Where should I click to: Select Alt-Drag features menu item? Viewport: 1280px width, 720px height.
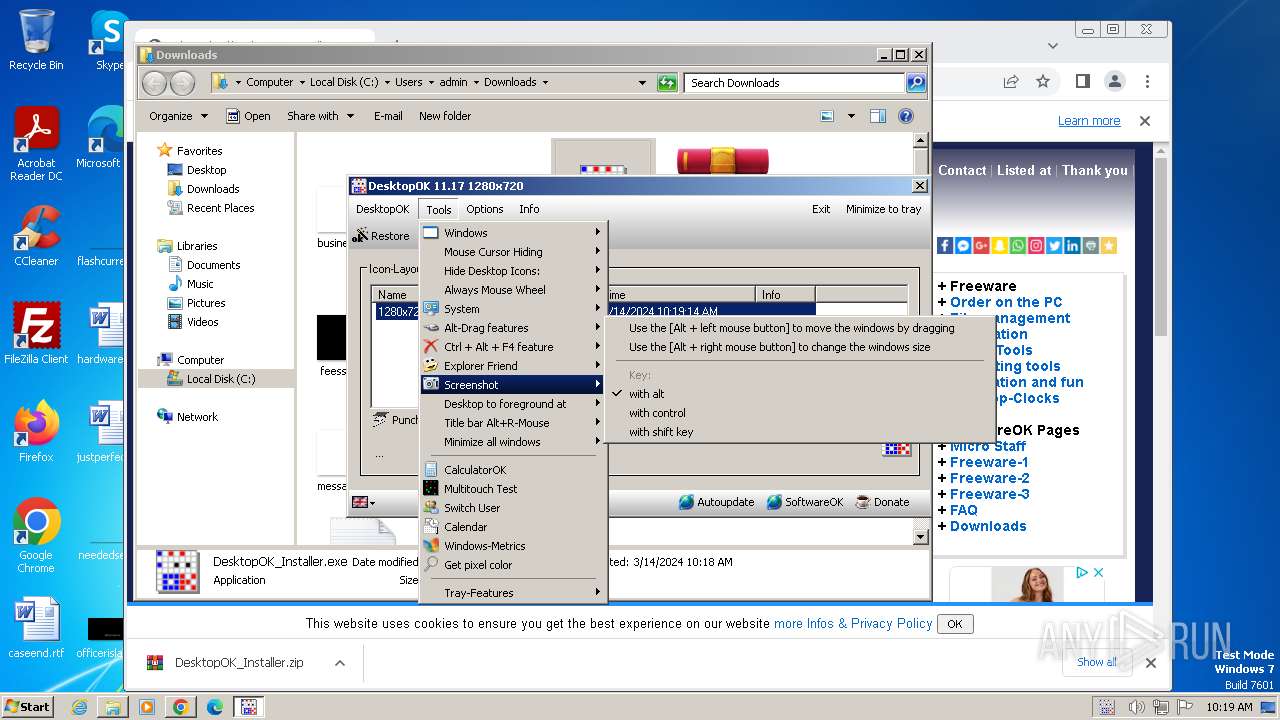[x=513, y=328]
